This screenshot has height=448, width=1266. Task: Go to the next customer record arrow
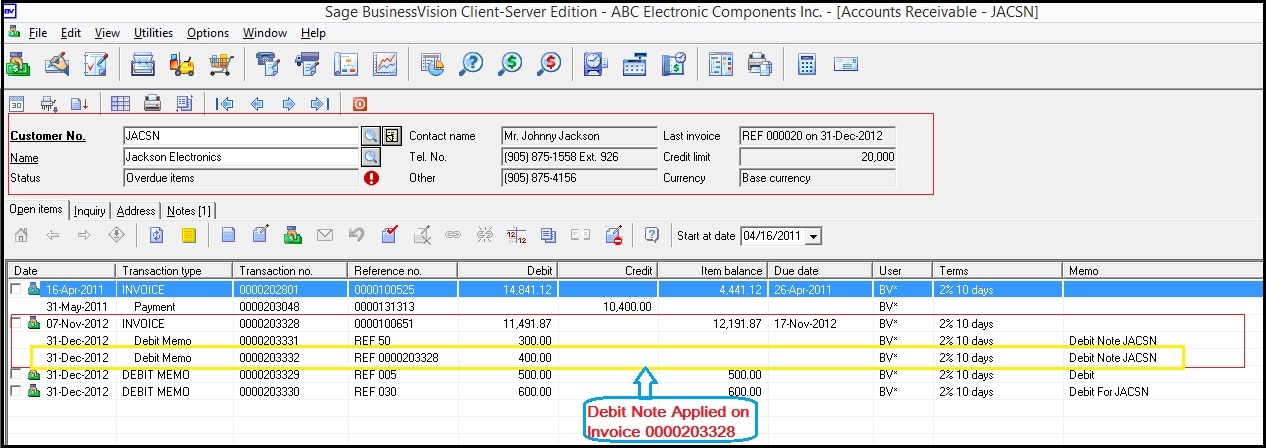pyautogui.click(x=288, y=103)
